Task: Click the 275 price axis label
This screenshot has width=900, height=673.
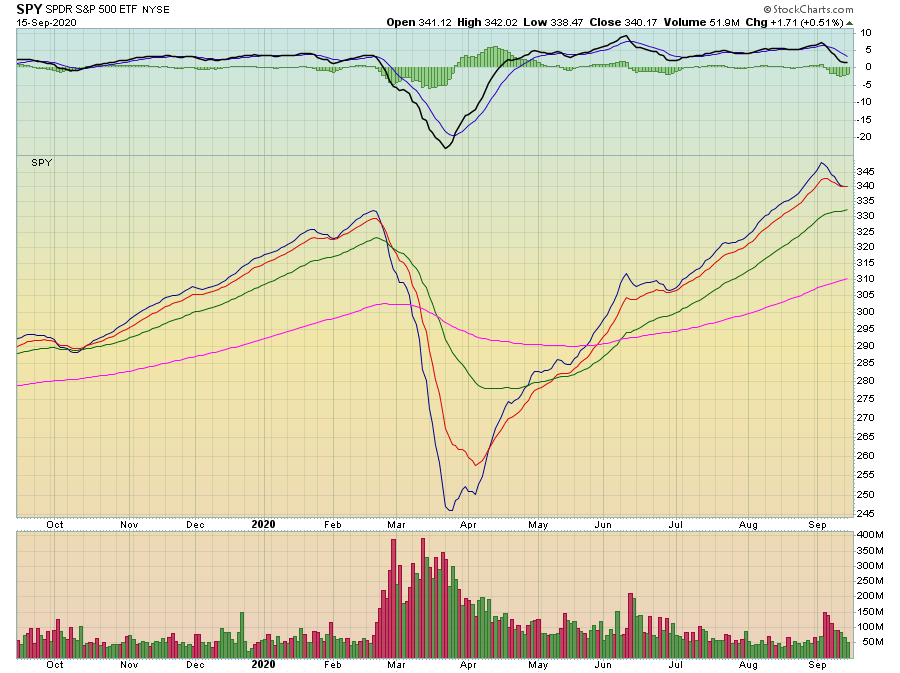Action: pos(866,399)
